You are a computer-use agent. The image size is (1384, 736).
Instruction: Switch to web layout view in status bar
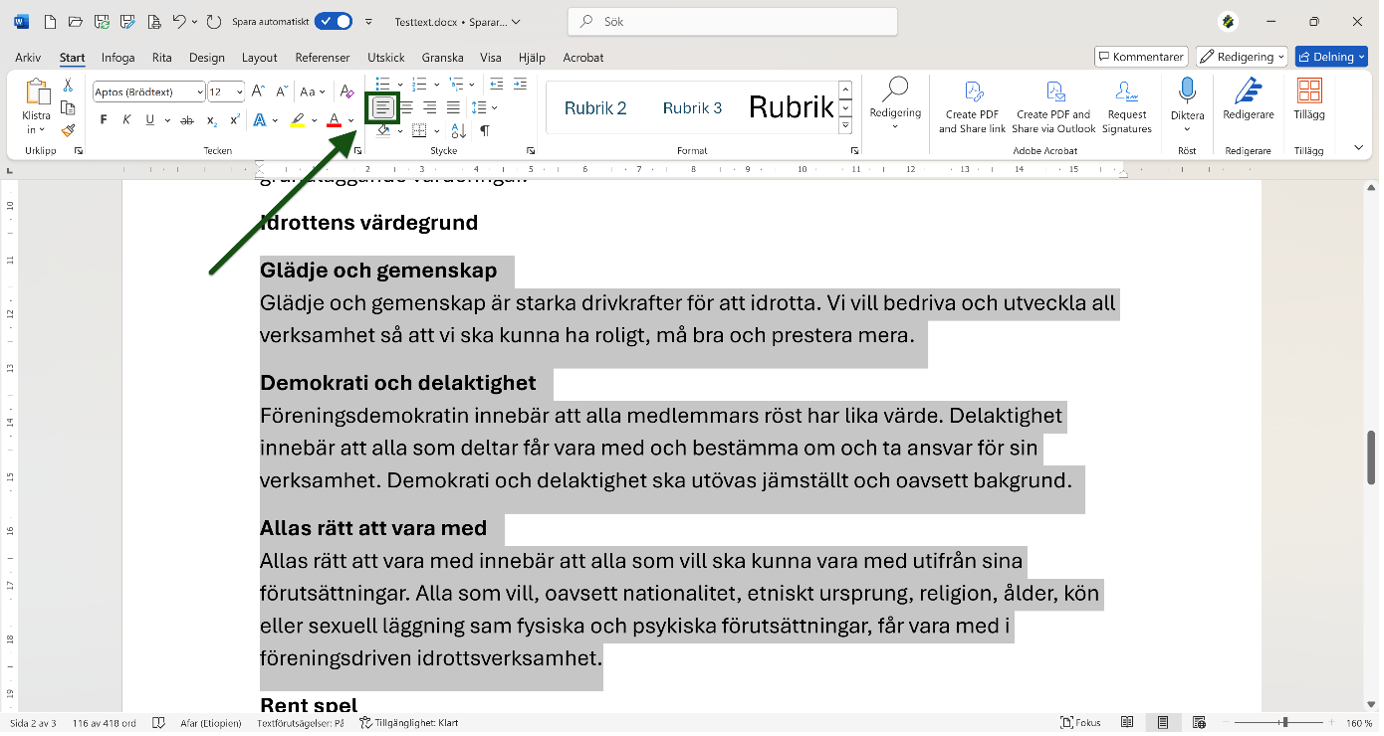pyautogui.click(x=1199, y=723)
